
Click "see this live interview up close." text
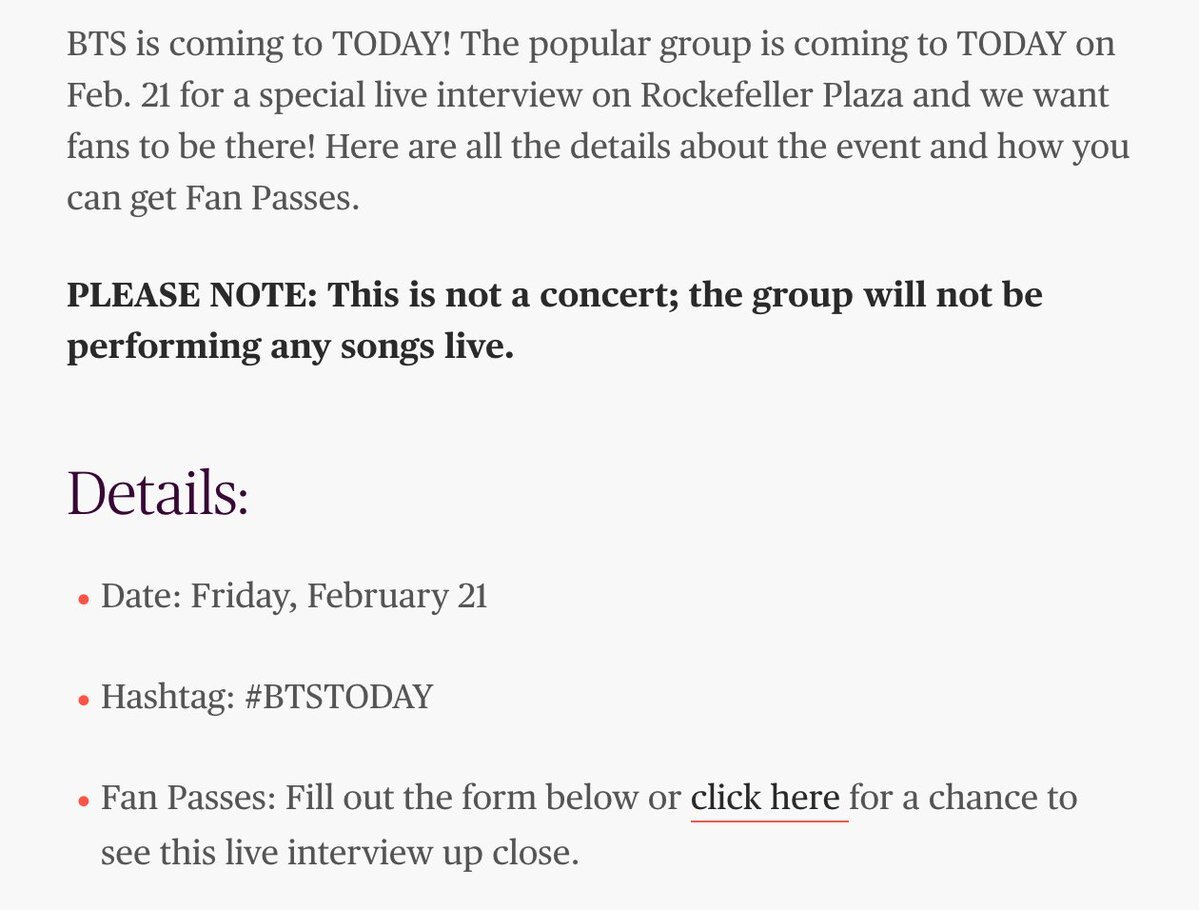pos(340,853)
